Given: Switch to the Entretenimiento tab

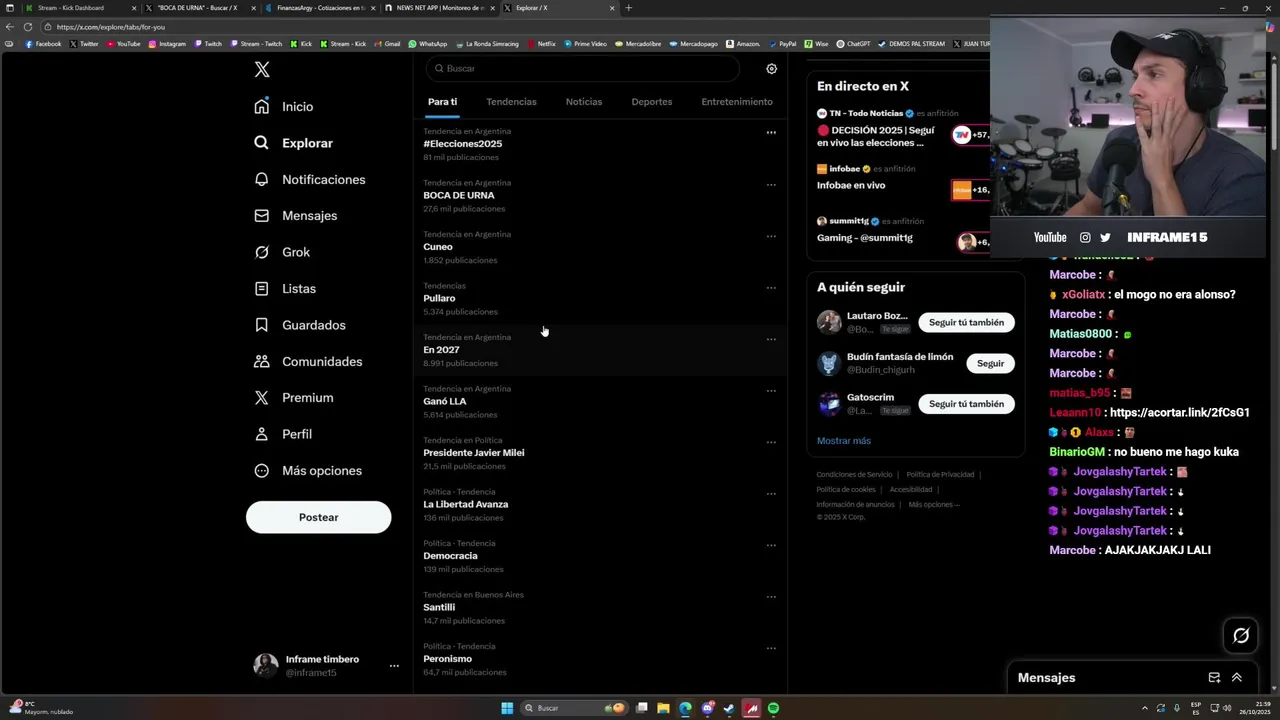Looking at the screenshot, I should tap(737, 102).
